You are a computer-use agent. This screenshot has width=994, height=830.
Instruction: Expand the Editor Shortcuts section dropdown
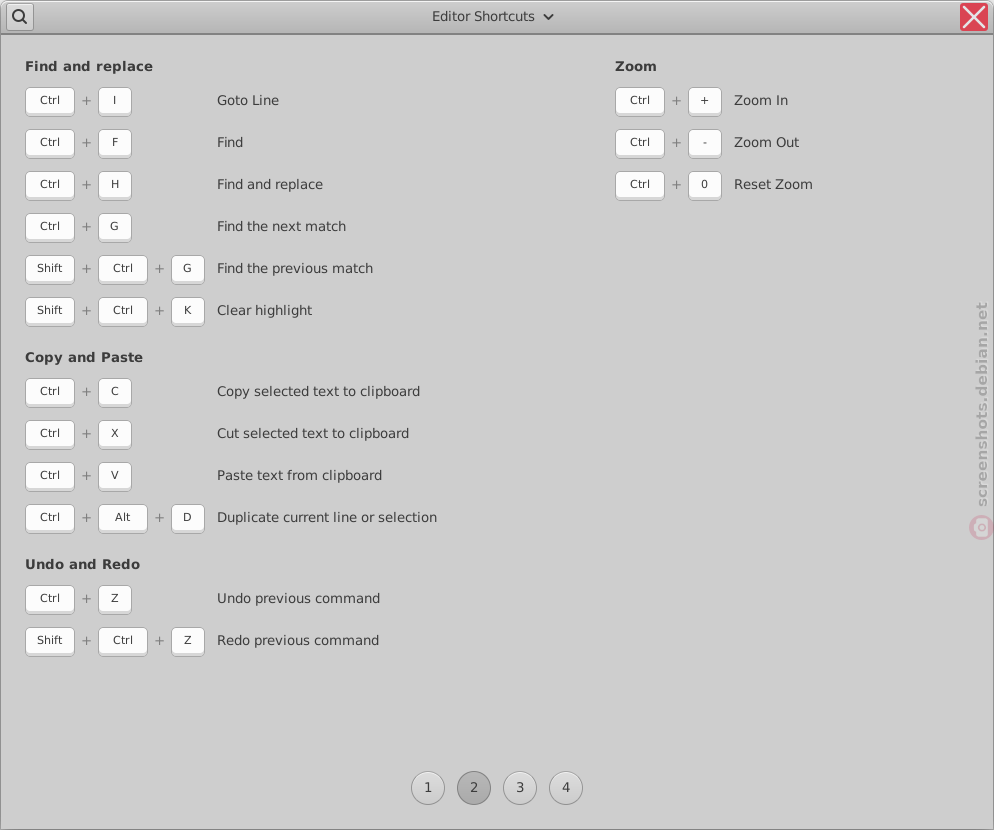[493, 16]
